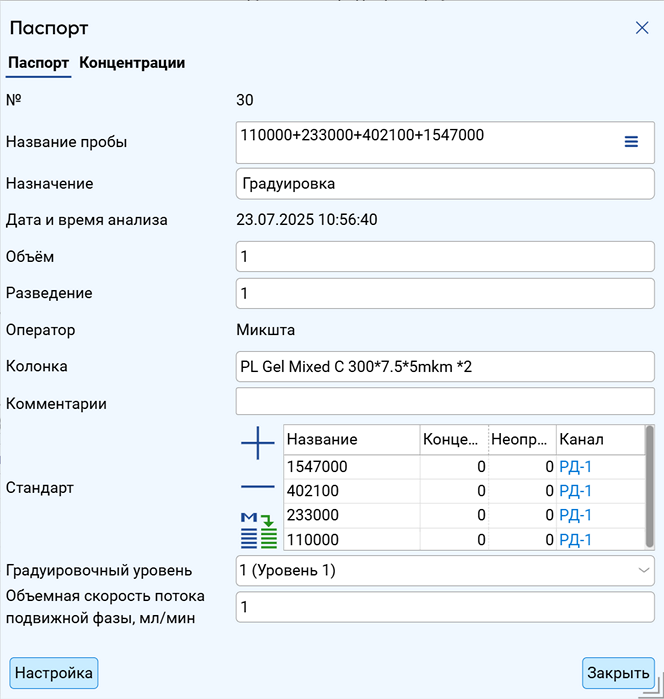This screenshot has width=664, height=699.
Task: Select the Паспорт tab
Action: coord(38,63)
